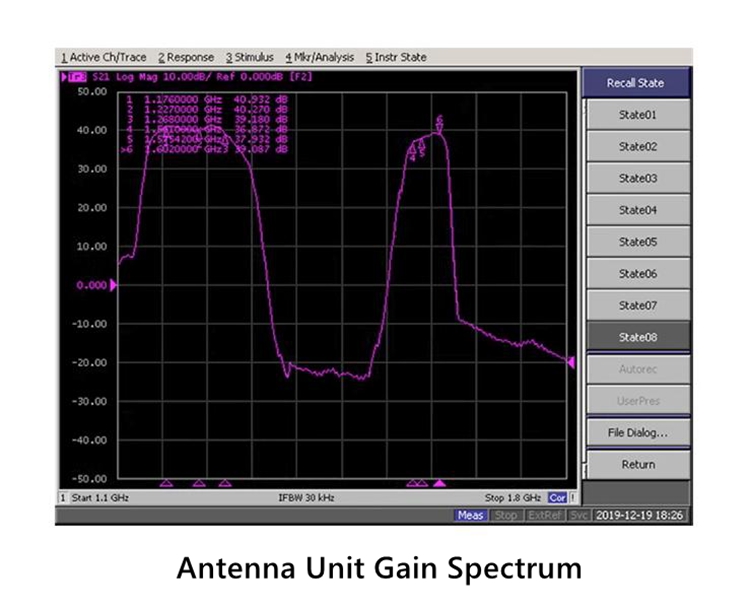Open the Active Ch/Trace menu
This screenshot has width=750, height=610.
(x=103, y=57)
